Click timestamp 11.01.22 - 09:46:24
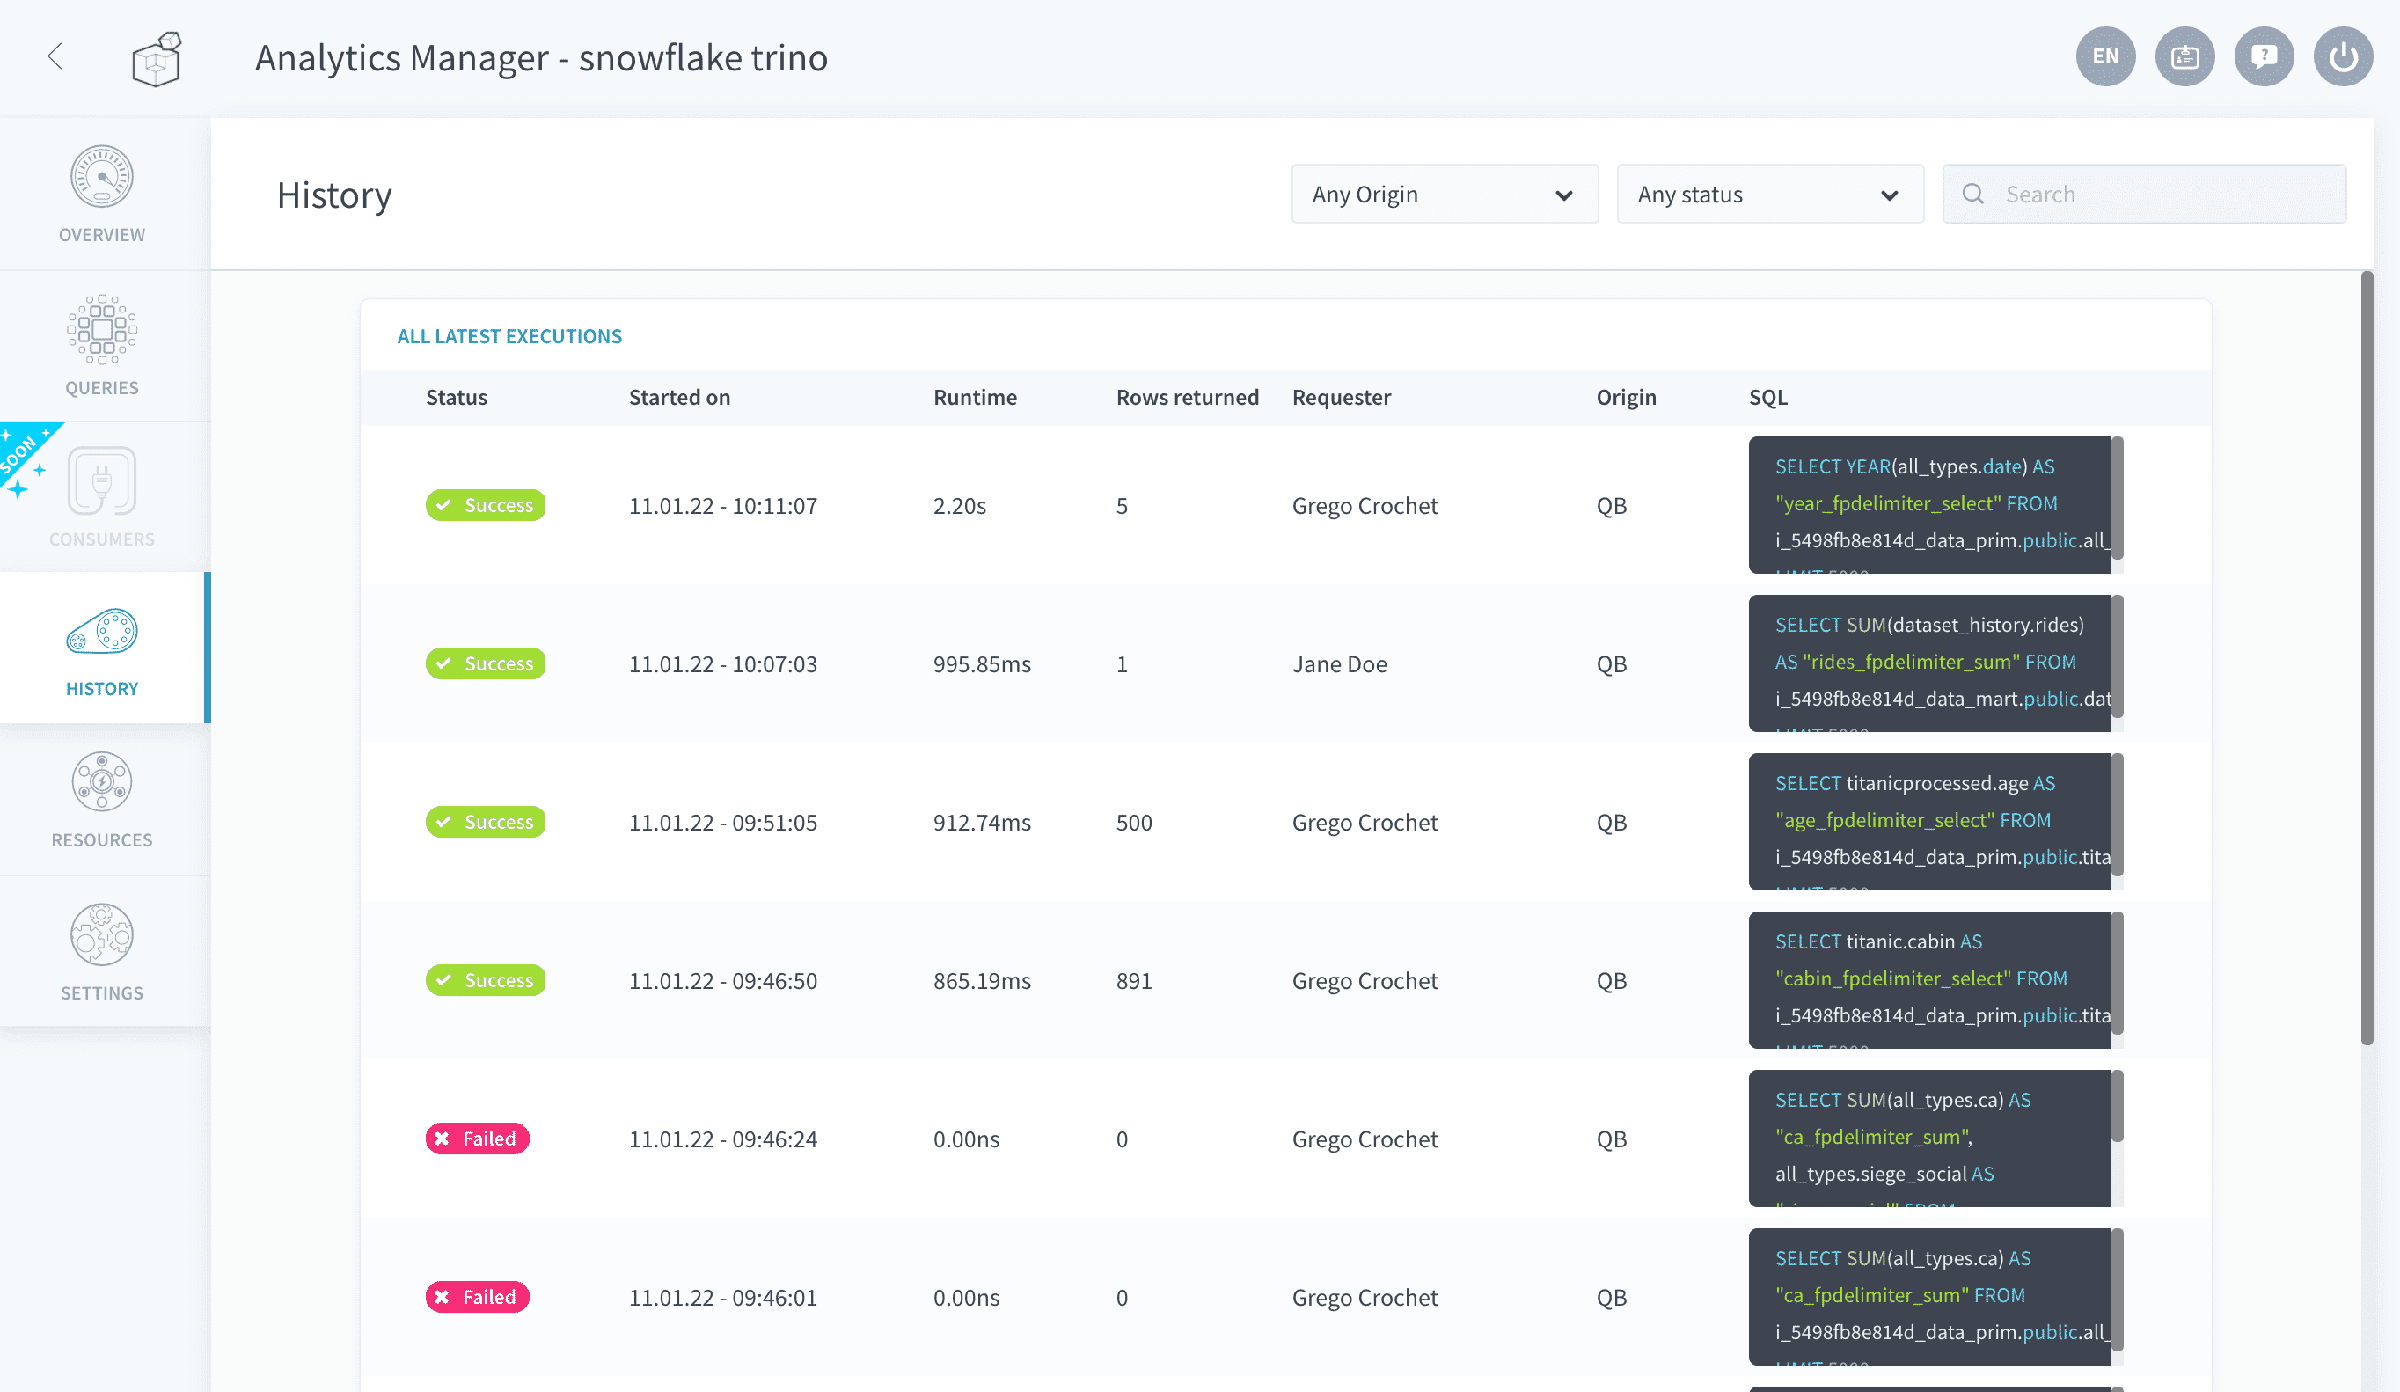 723,1139
